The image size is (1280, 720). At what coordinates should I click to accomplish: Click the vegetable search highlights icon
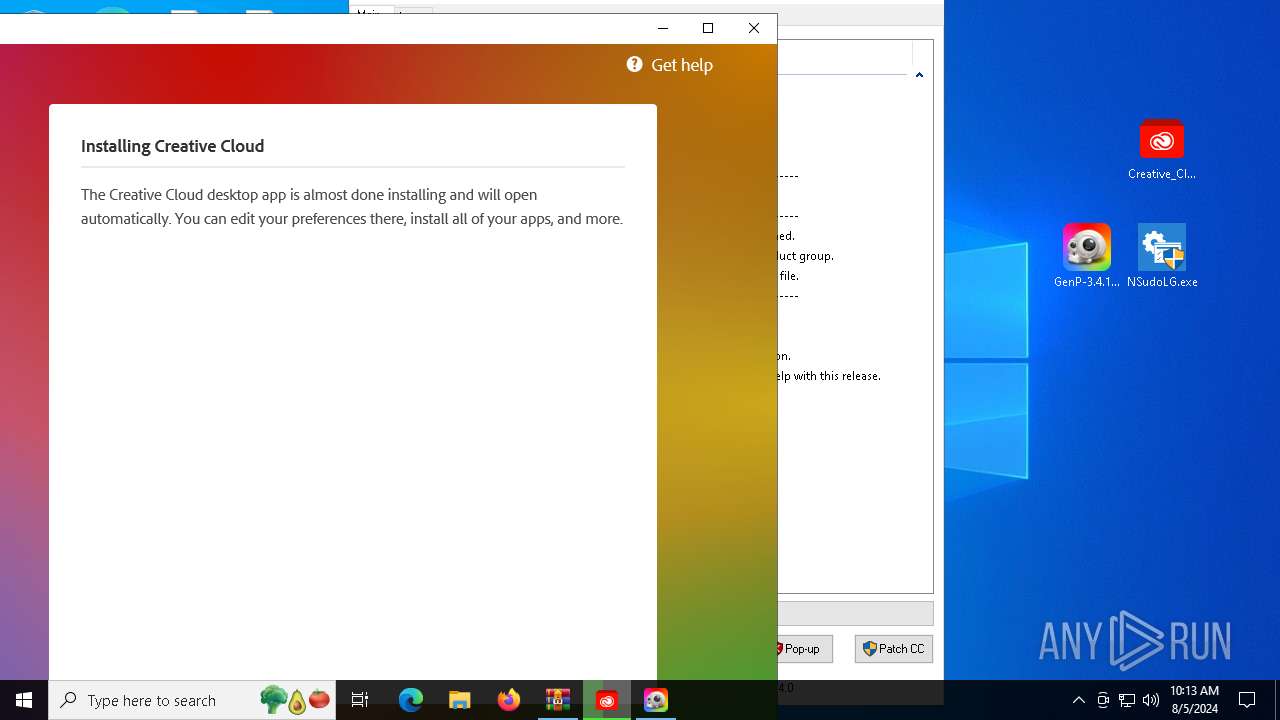pos(295,700)
